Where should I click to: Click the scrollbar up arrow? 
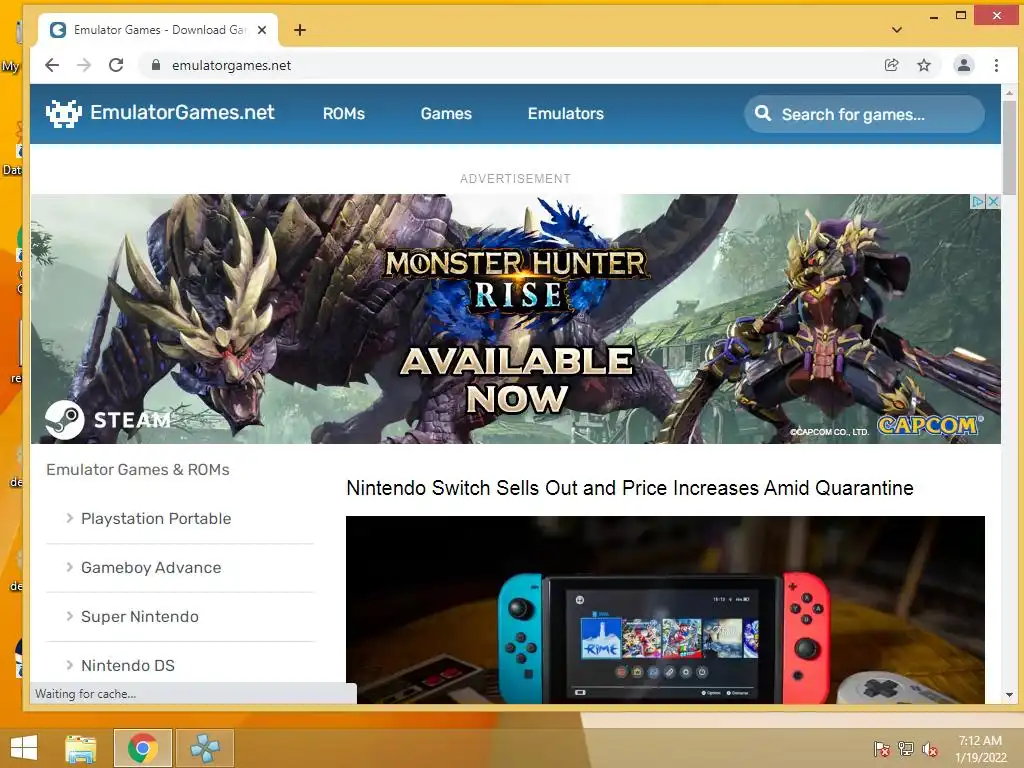click(x=1010, y=93)
